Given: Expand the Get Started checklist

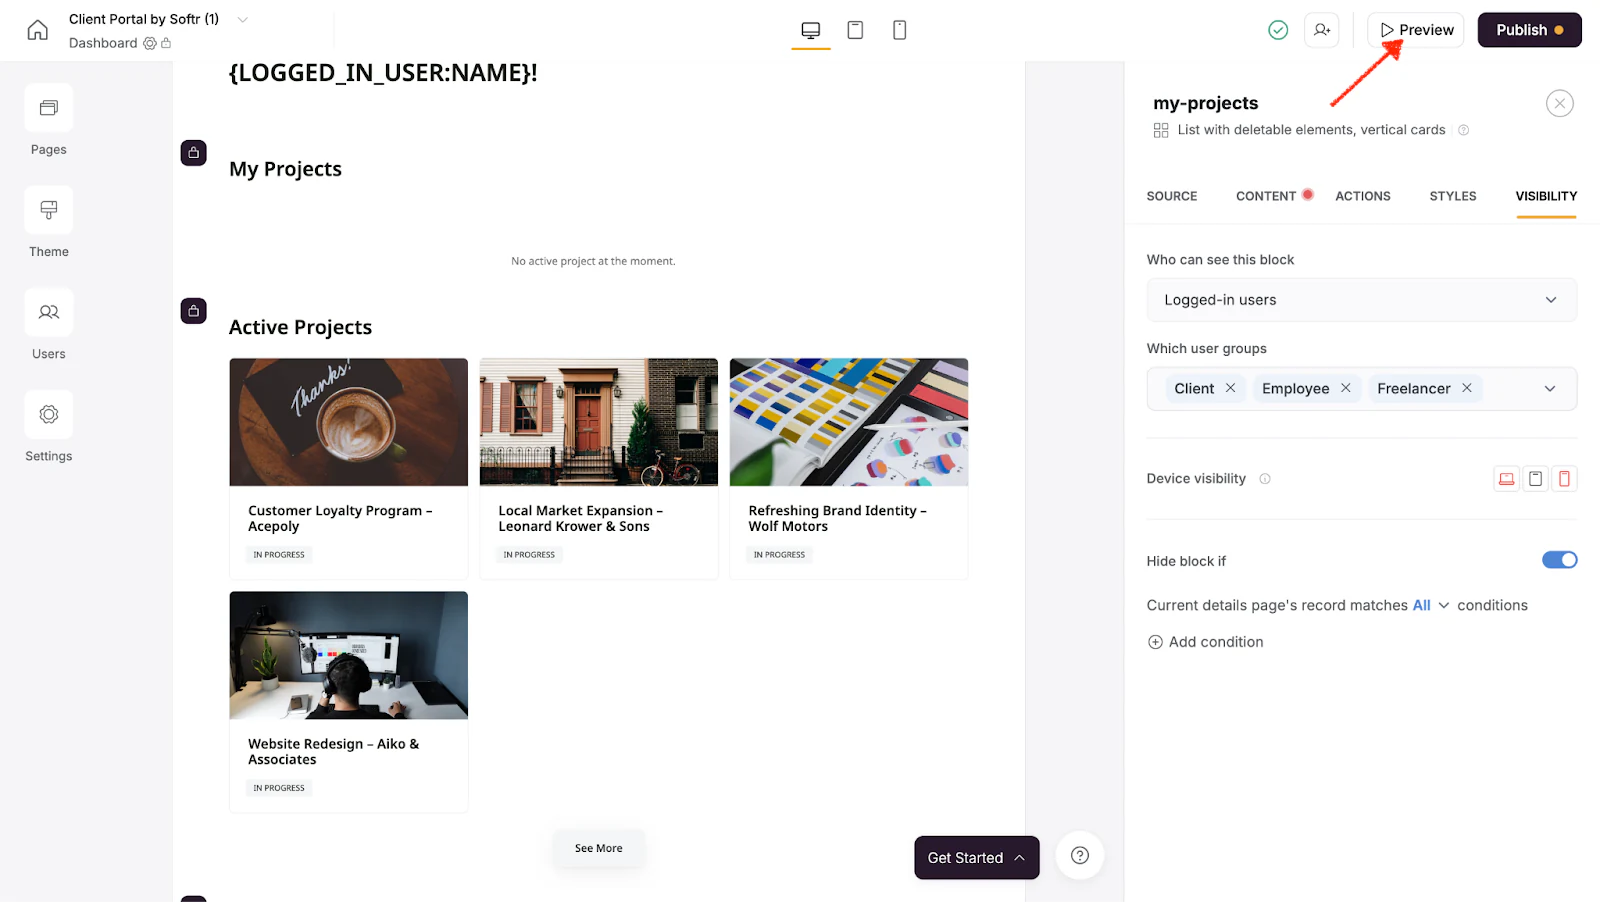Looking at the screenshot, I should click(976, 858).
